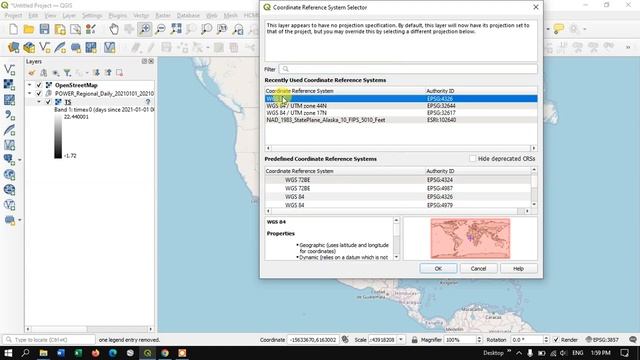Click QGIS icon in Windows taskbar
The image size is (640, 360).
pos(147,353)
